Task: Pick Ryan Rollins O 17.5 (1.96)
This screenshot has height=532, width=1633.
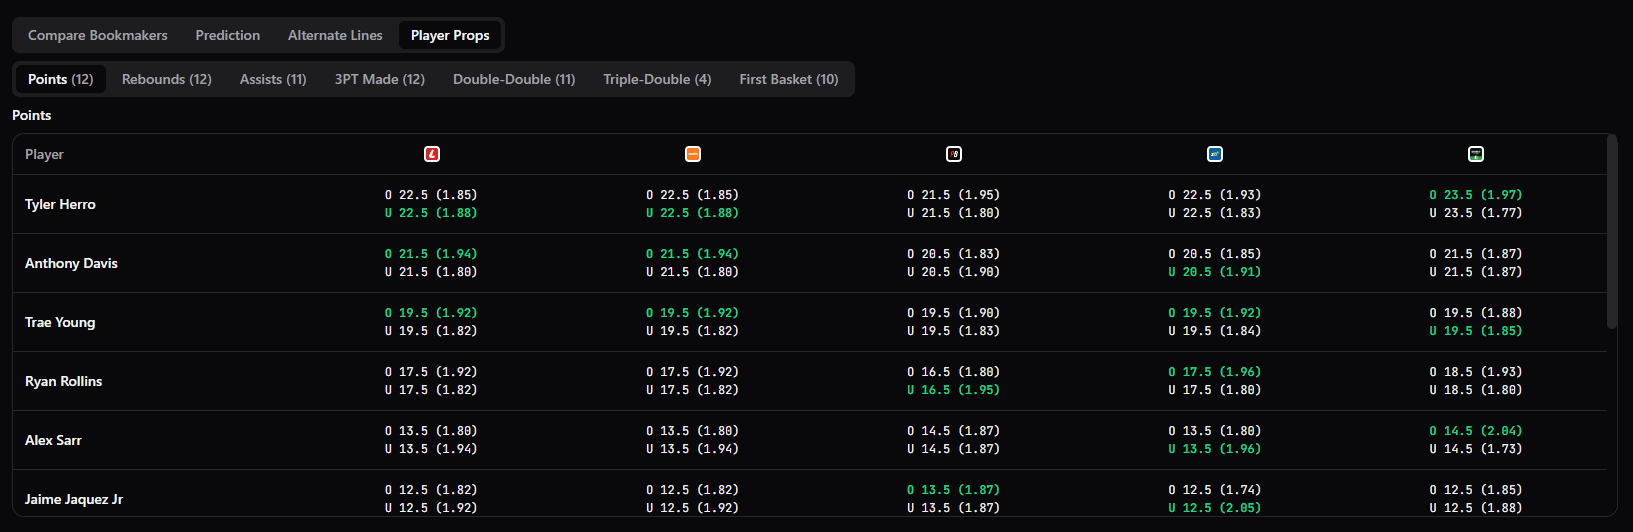Action: [x=1215, y=372]
